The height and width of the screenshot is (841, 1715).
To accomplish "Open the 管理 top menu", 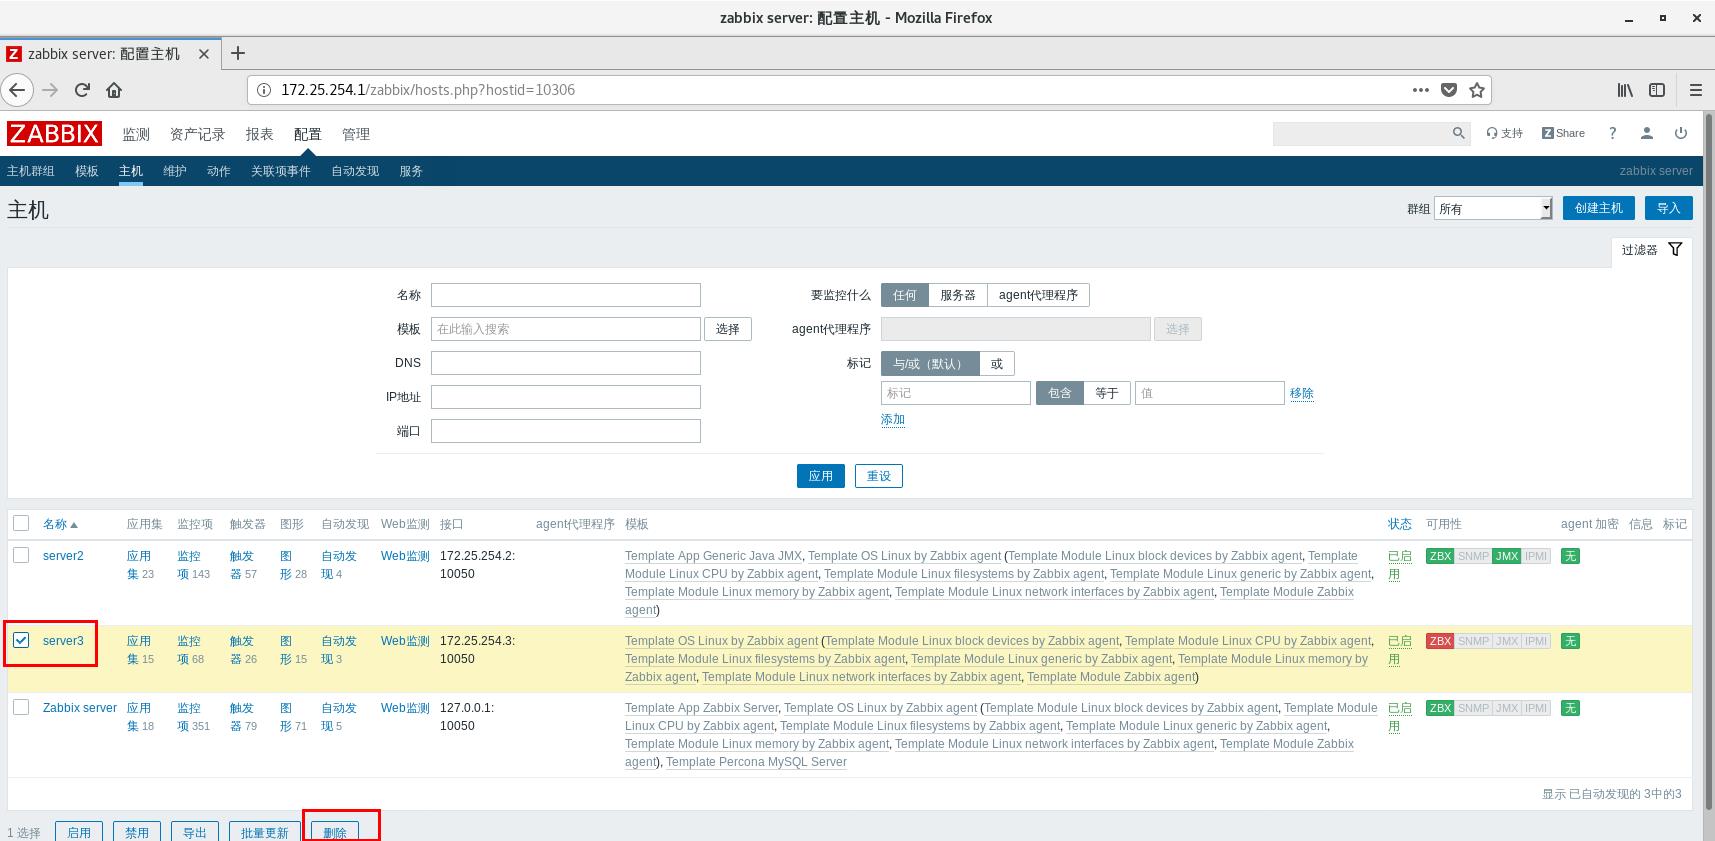I will [x=356, y=134].
